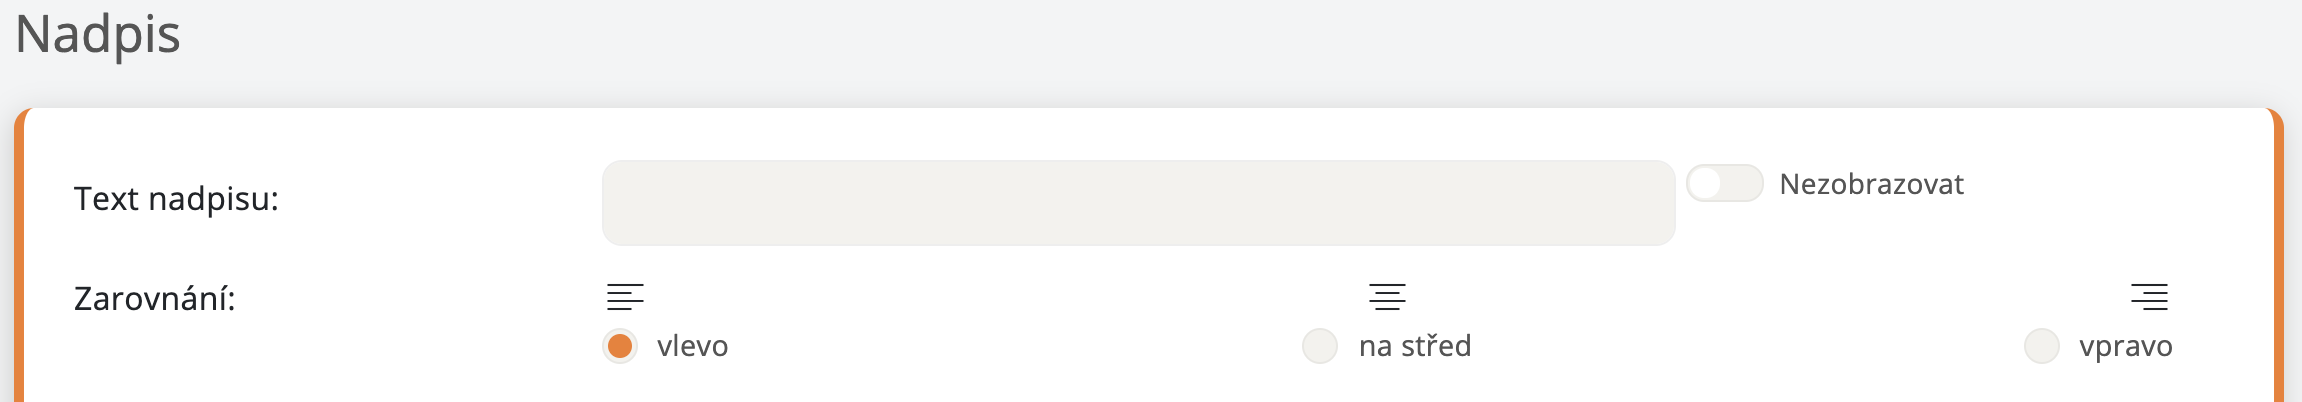Click the Text nadpisu: field label
This screenshot has height=402, width=2302.
tap(176, 199)
